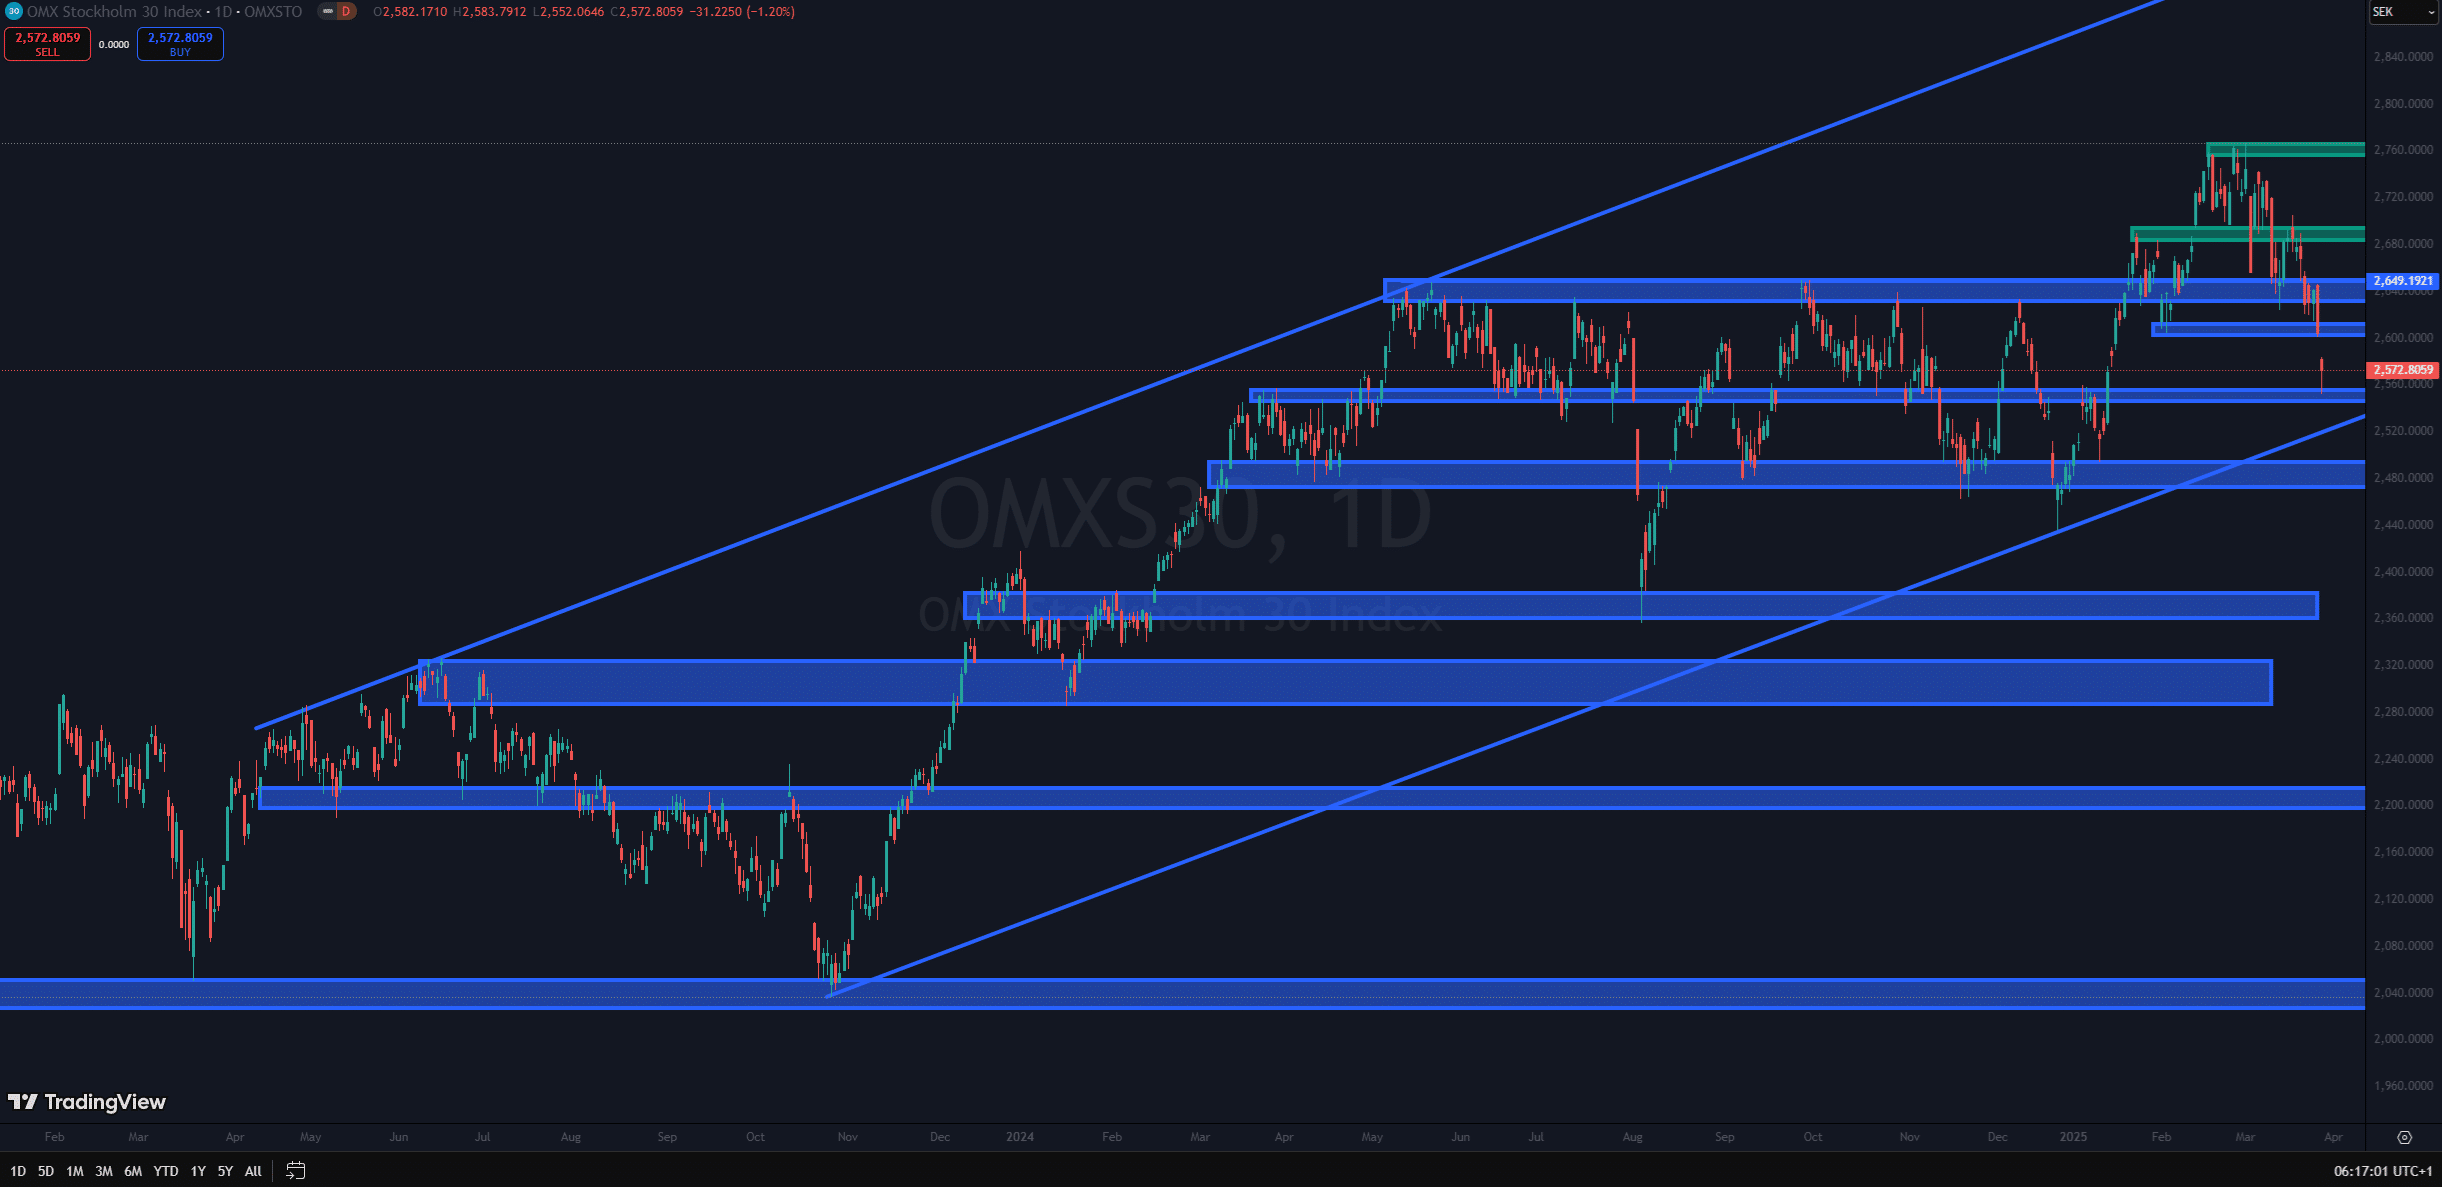Click the open value O2,582.1710
Viewport: 2442px width, 1187px height.
click(410, 12)
